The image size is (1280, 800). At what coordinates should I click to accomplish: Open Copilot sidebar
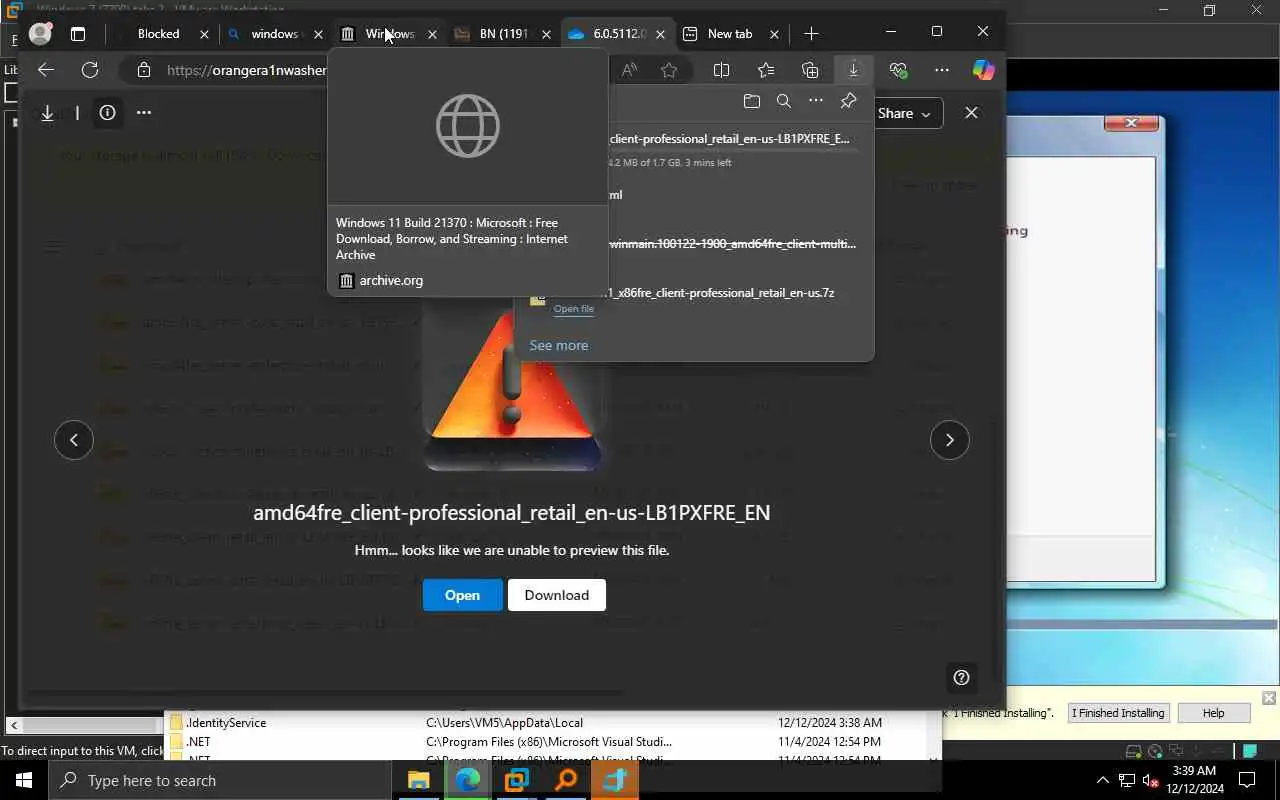[x=984, y=70]
